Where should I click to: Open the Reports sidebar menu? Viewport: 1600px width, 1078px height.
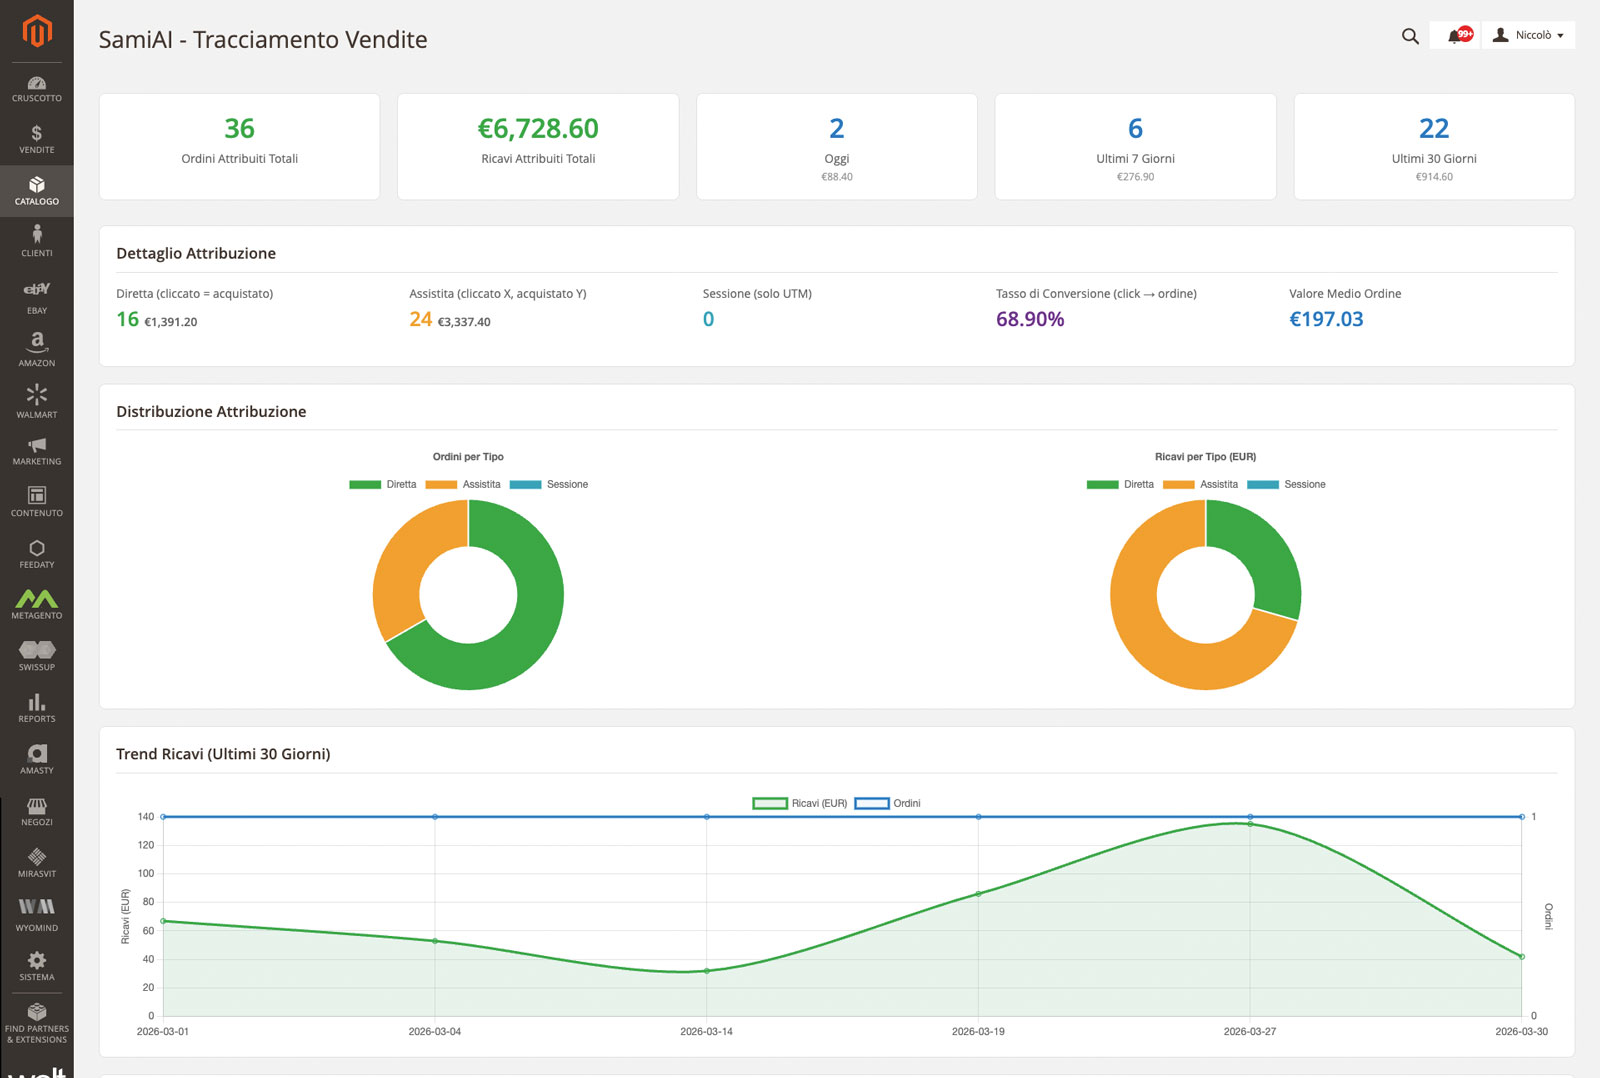point(36,708)
